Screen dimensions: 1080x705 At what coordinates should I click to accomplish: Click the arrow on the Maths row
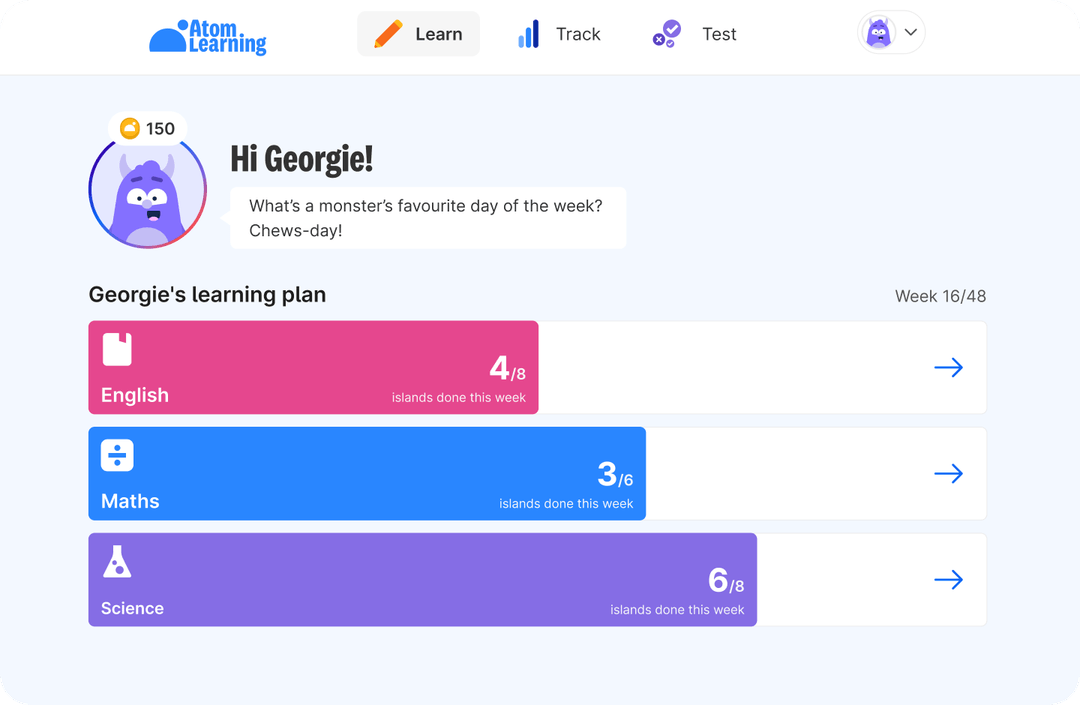click(x=948, y=473)
